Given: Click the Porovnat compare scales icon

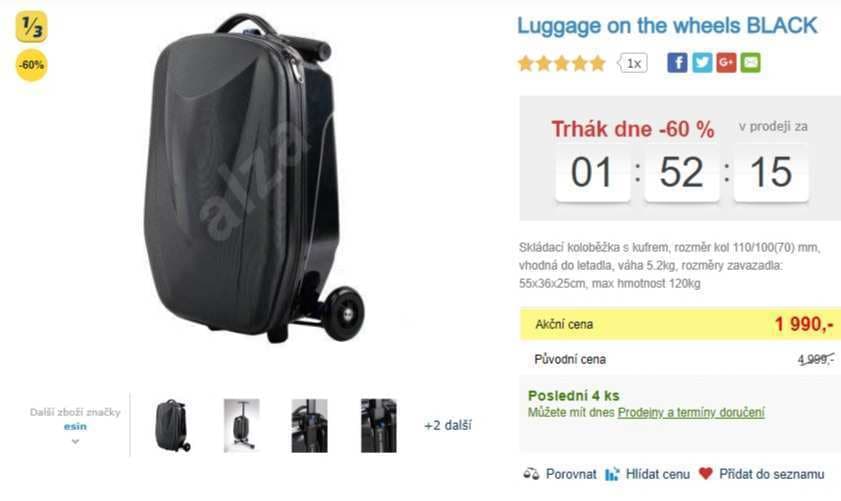Looking at the screenshot, I should [531, 474].
